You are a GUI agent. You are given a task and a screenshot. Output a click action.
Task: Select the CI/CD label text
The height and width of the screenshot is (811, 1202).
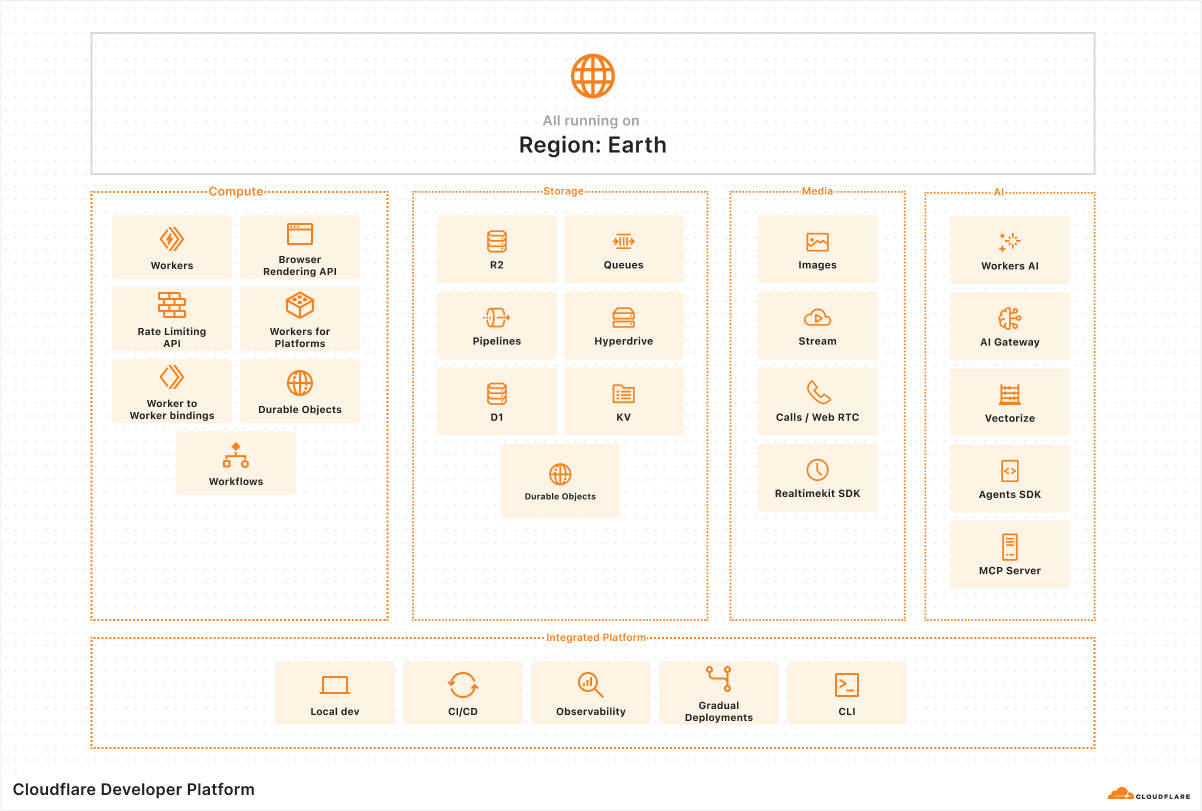[463, 712]
